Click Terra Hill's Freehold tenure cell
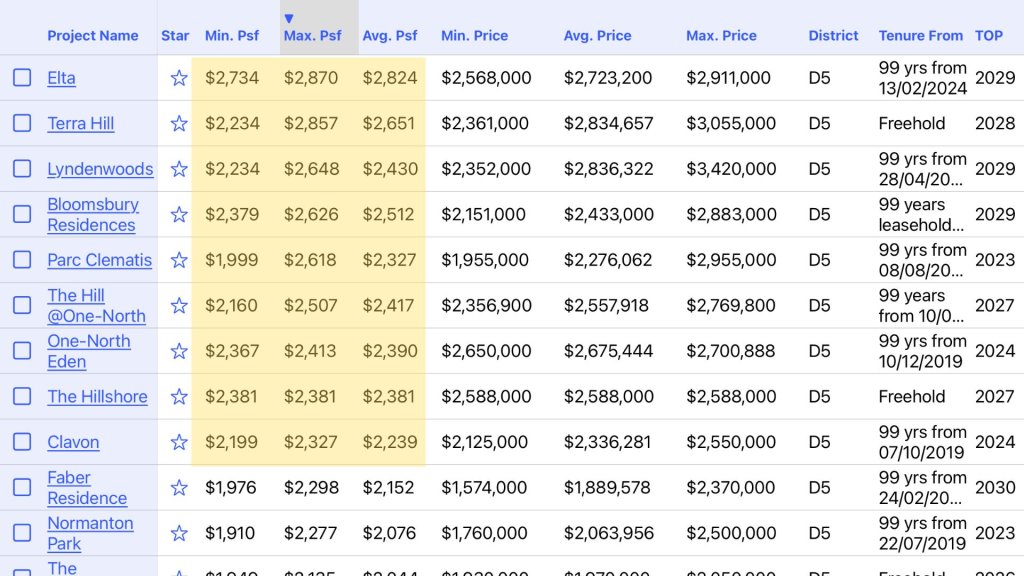 (x=912, y=123)
